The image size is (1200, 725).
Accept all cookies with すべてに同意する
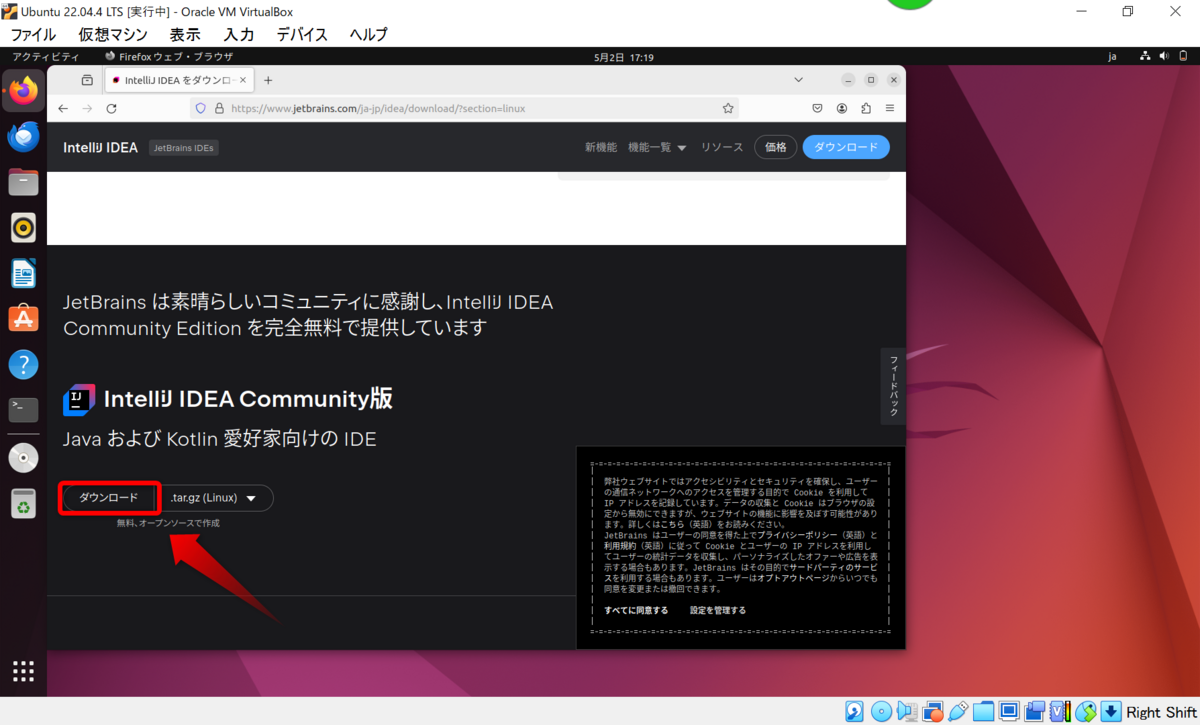(x=636, y=610)
